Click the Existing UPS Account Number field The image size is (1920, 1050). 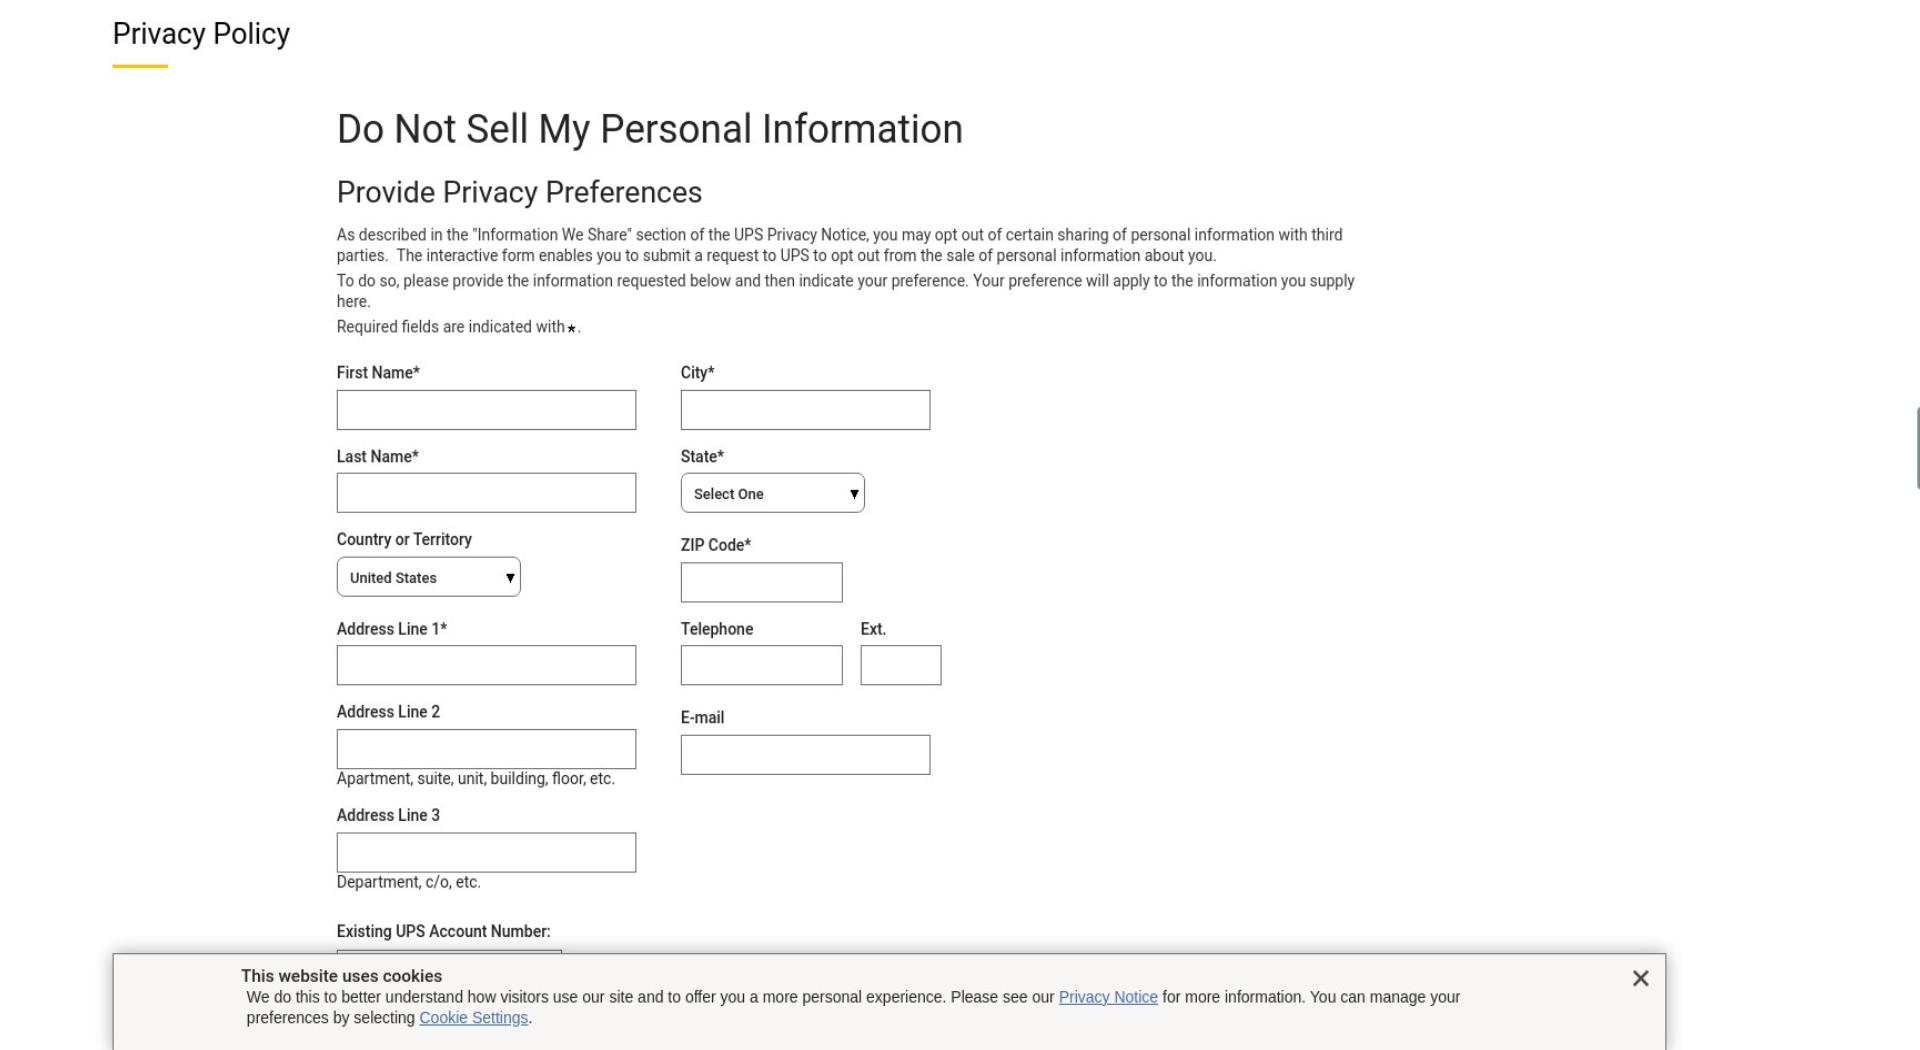[x=449, y=952]
